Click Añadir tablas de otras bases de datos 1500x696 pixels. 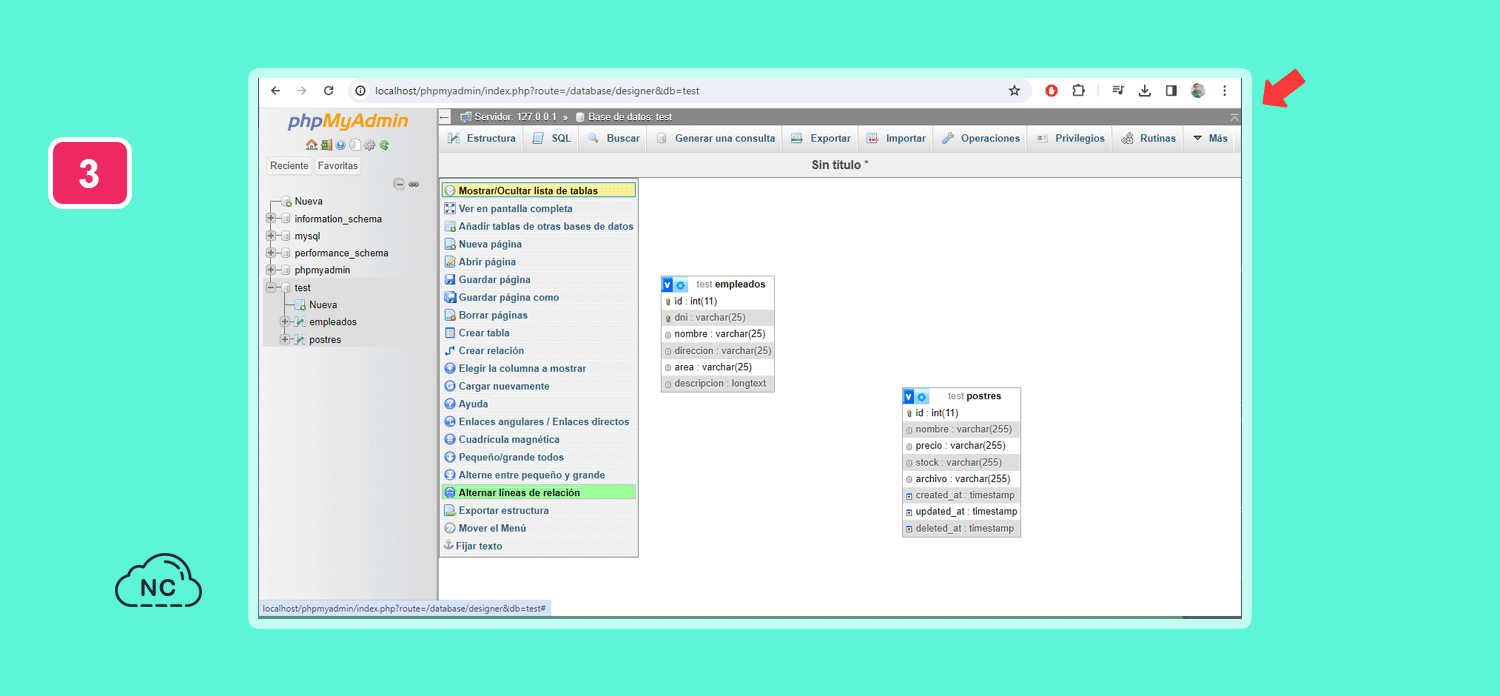click(x=538, y=226)
